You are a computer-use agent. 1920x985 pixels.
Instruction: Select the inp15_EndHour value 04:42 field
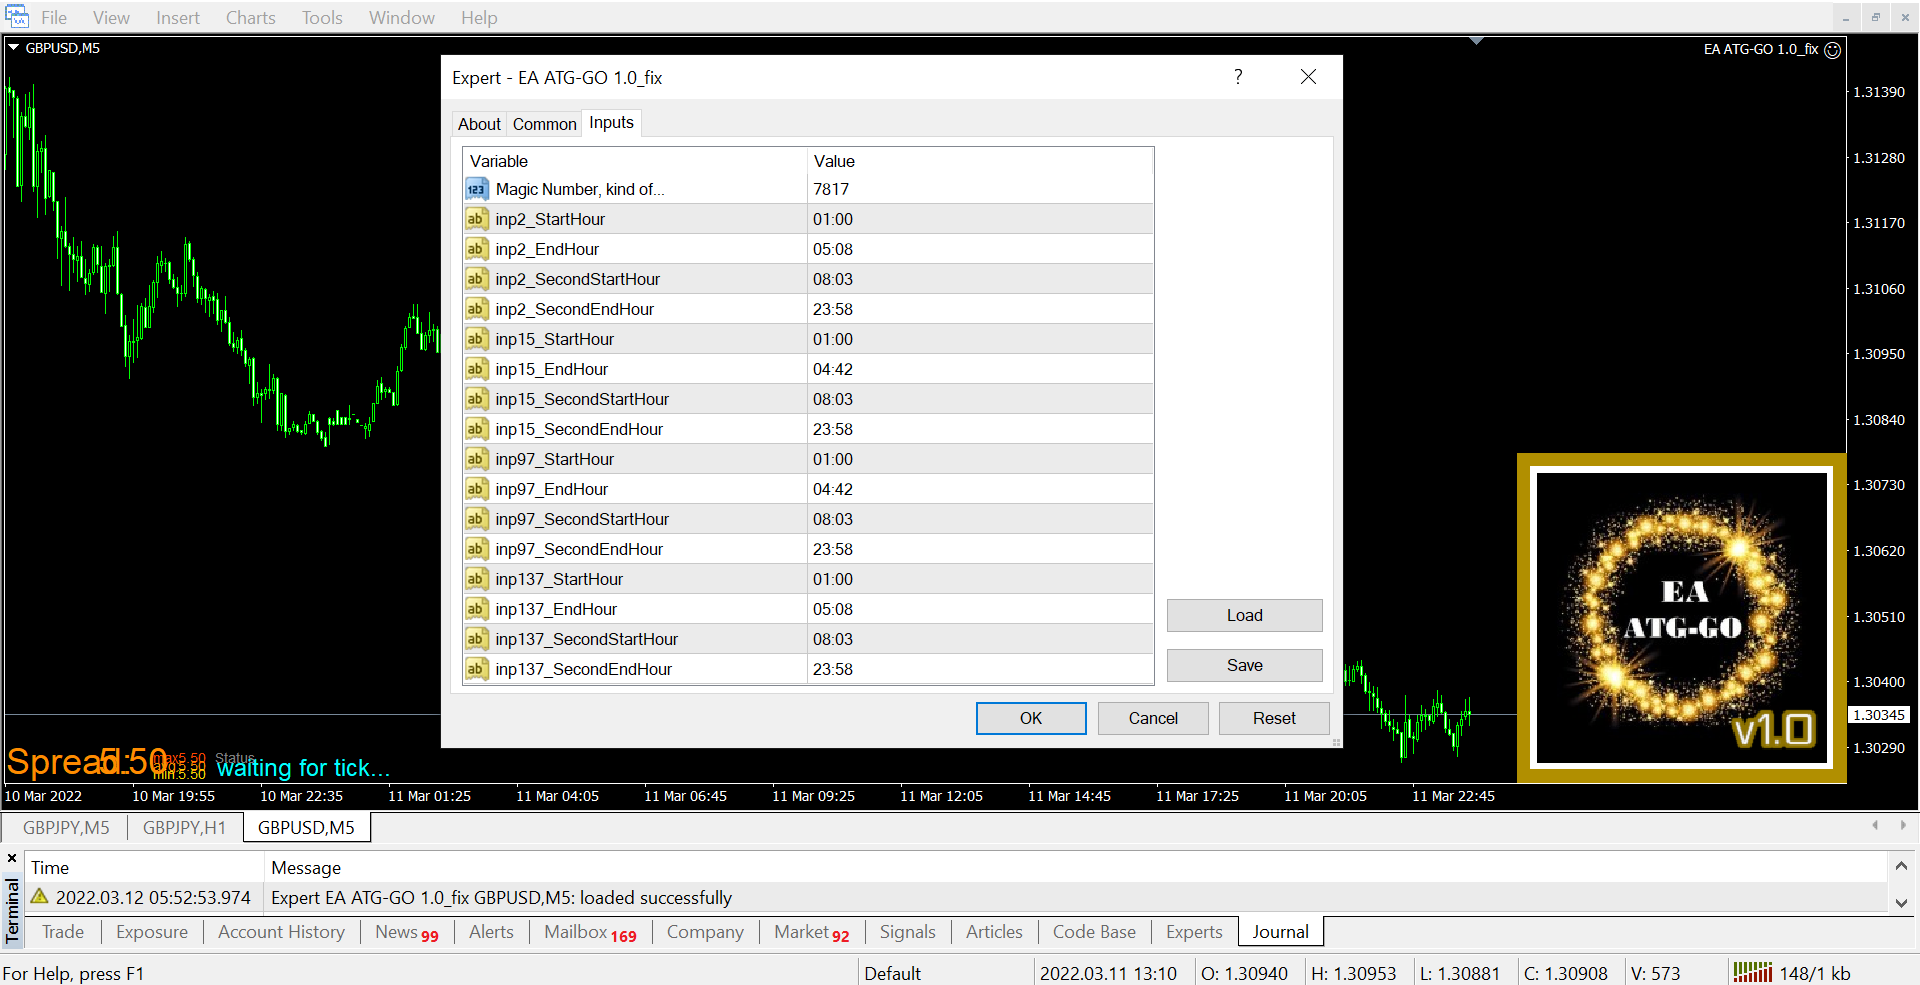(980, 369)
